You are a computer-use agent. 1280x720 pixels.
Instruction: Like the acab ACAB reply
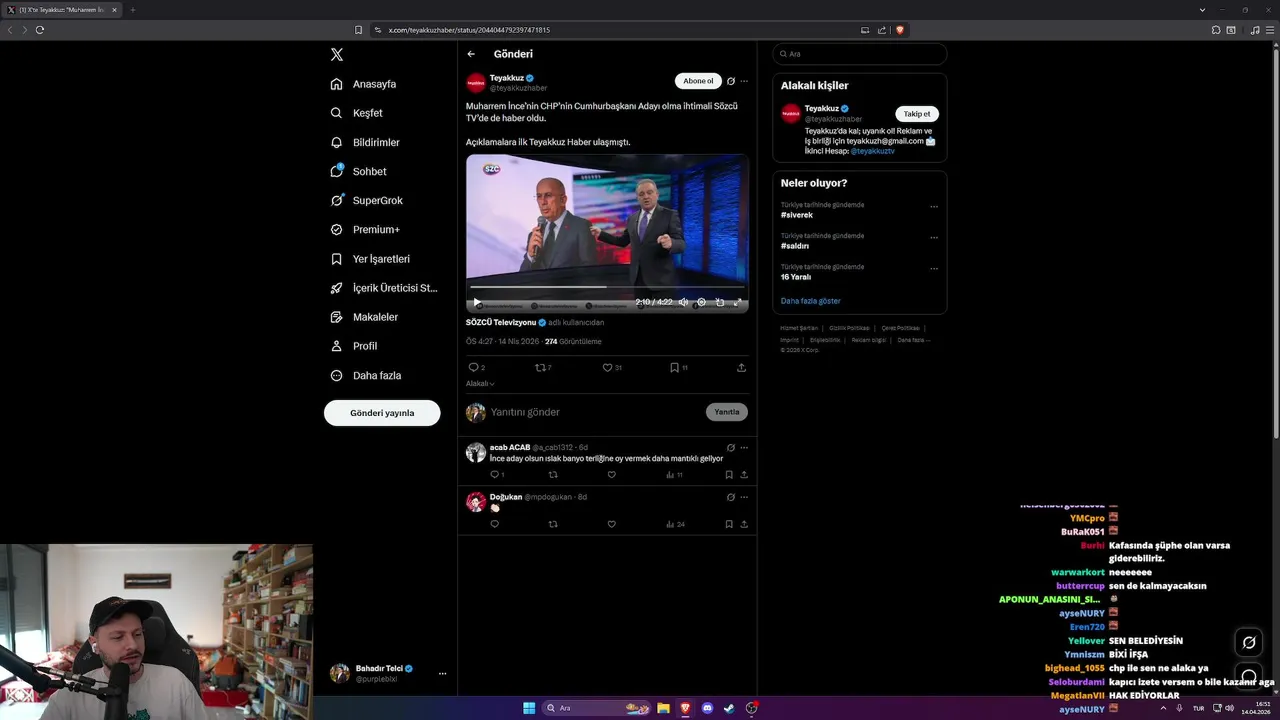tap(612, 475)
